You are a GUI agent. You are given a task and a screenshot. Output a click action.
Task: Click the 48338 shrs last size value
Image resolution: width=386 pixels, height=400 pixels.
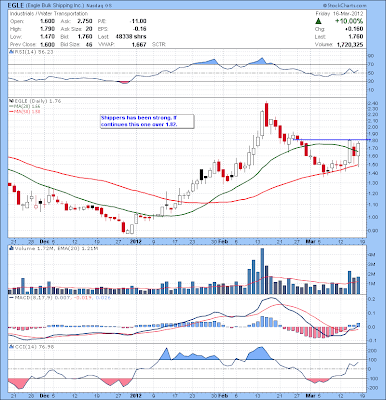[x=131, y=37]
